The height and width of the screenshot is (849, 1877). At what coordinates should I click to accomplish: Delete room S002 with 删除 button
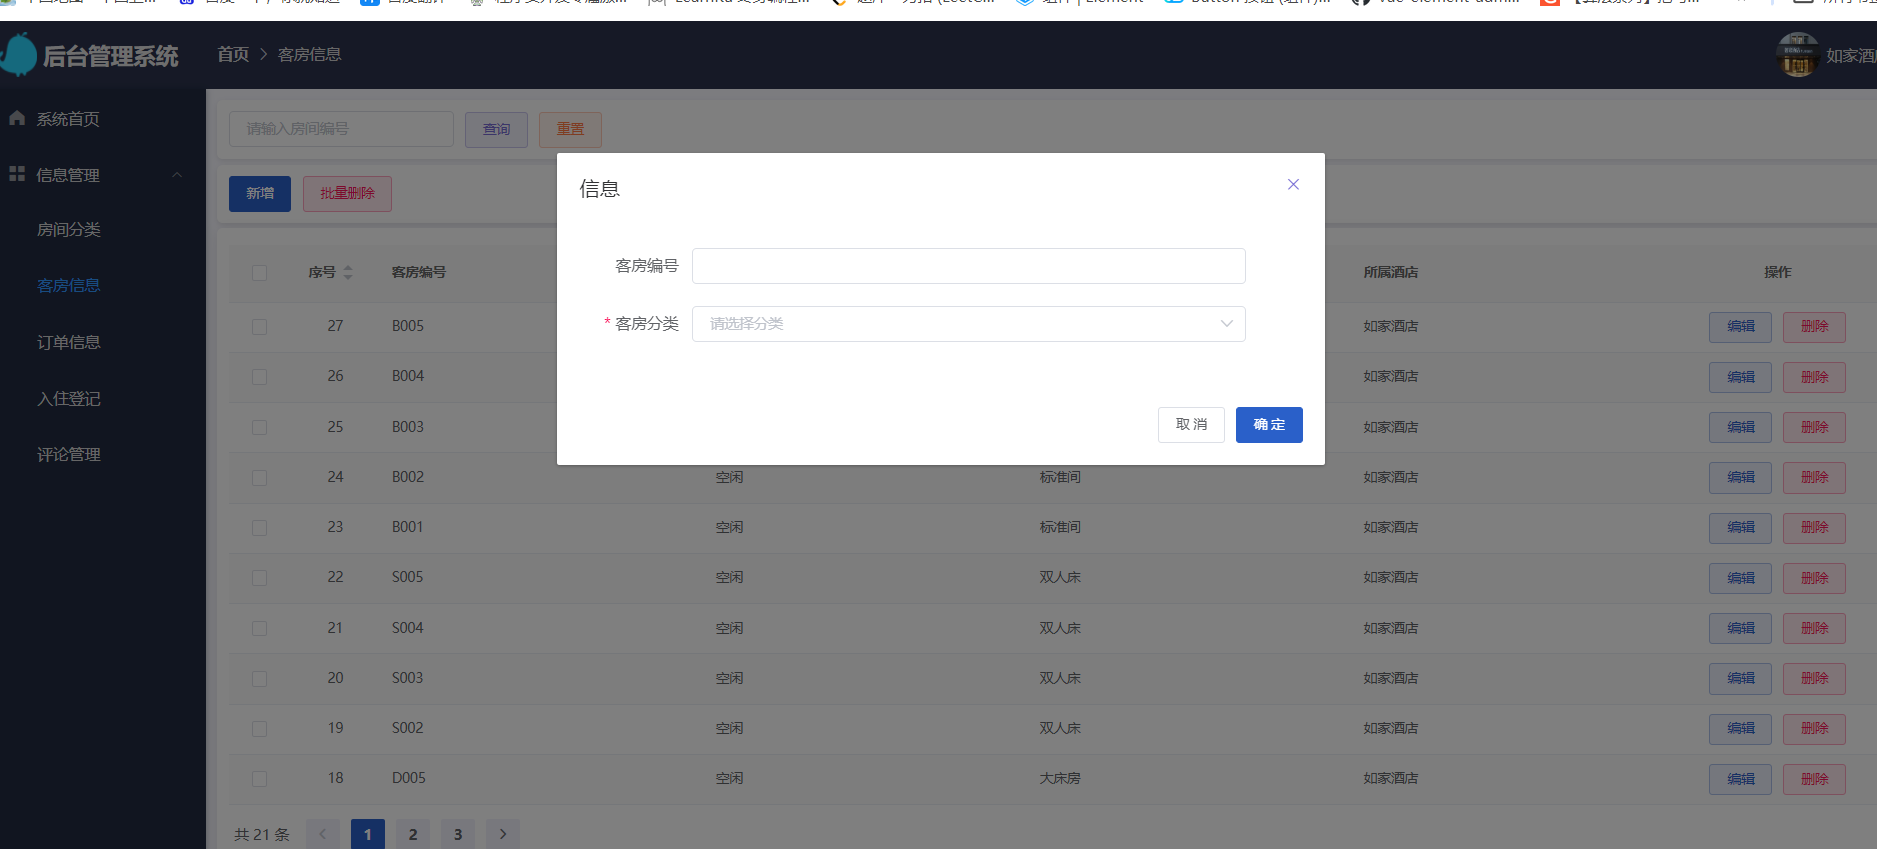coord(1814,729)
